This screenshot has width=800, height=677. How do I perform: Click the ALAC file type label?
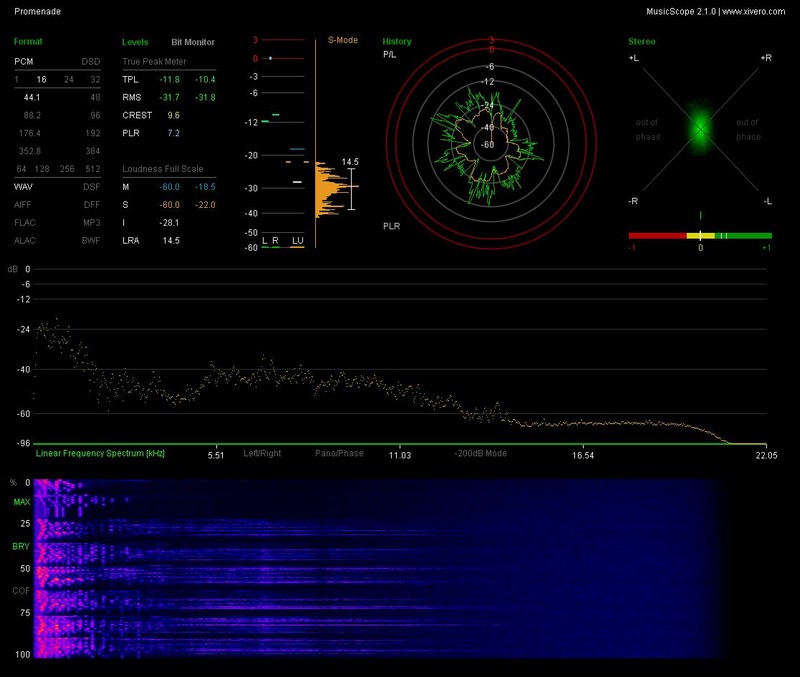point(24,240)
